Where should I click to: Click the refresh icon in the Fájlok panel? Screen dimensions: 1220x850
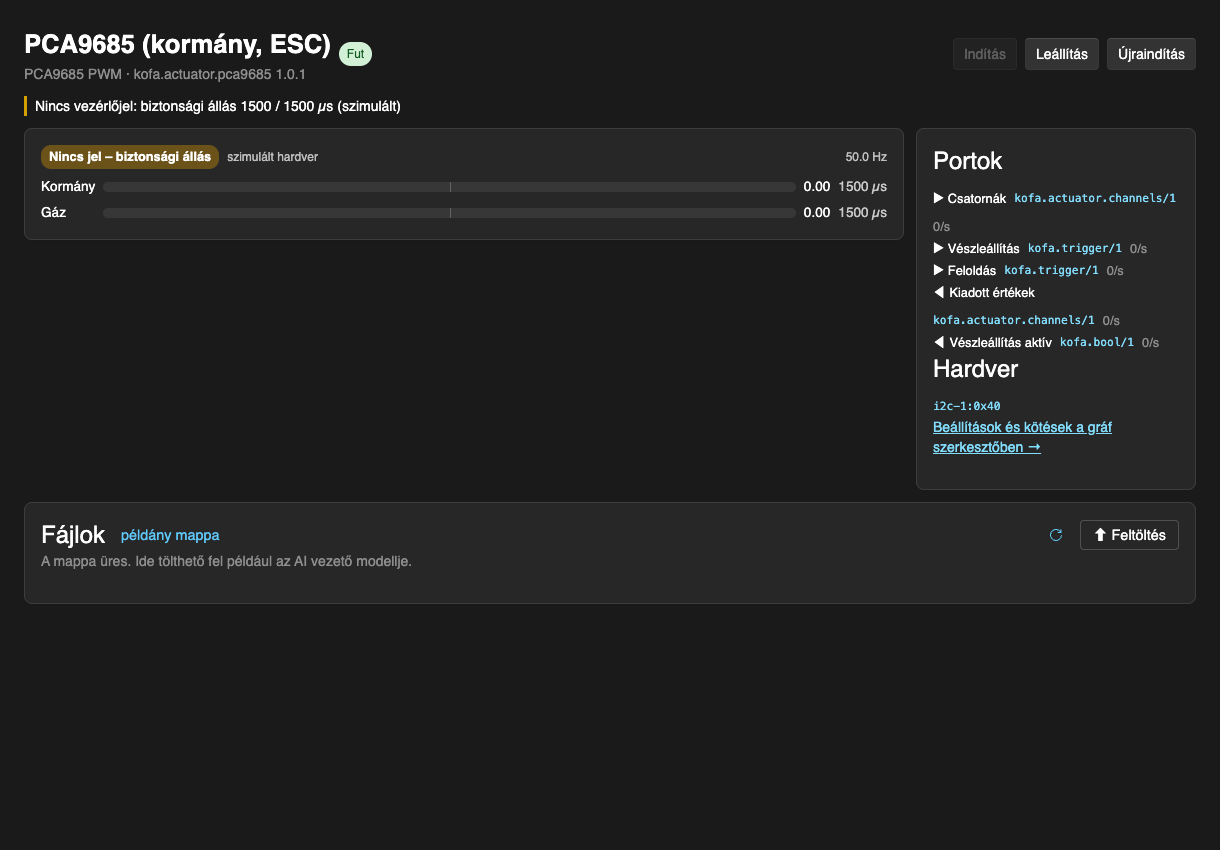[1055, 535]
